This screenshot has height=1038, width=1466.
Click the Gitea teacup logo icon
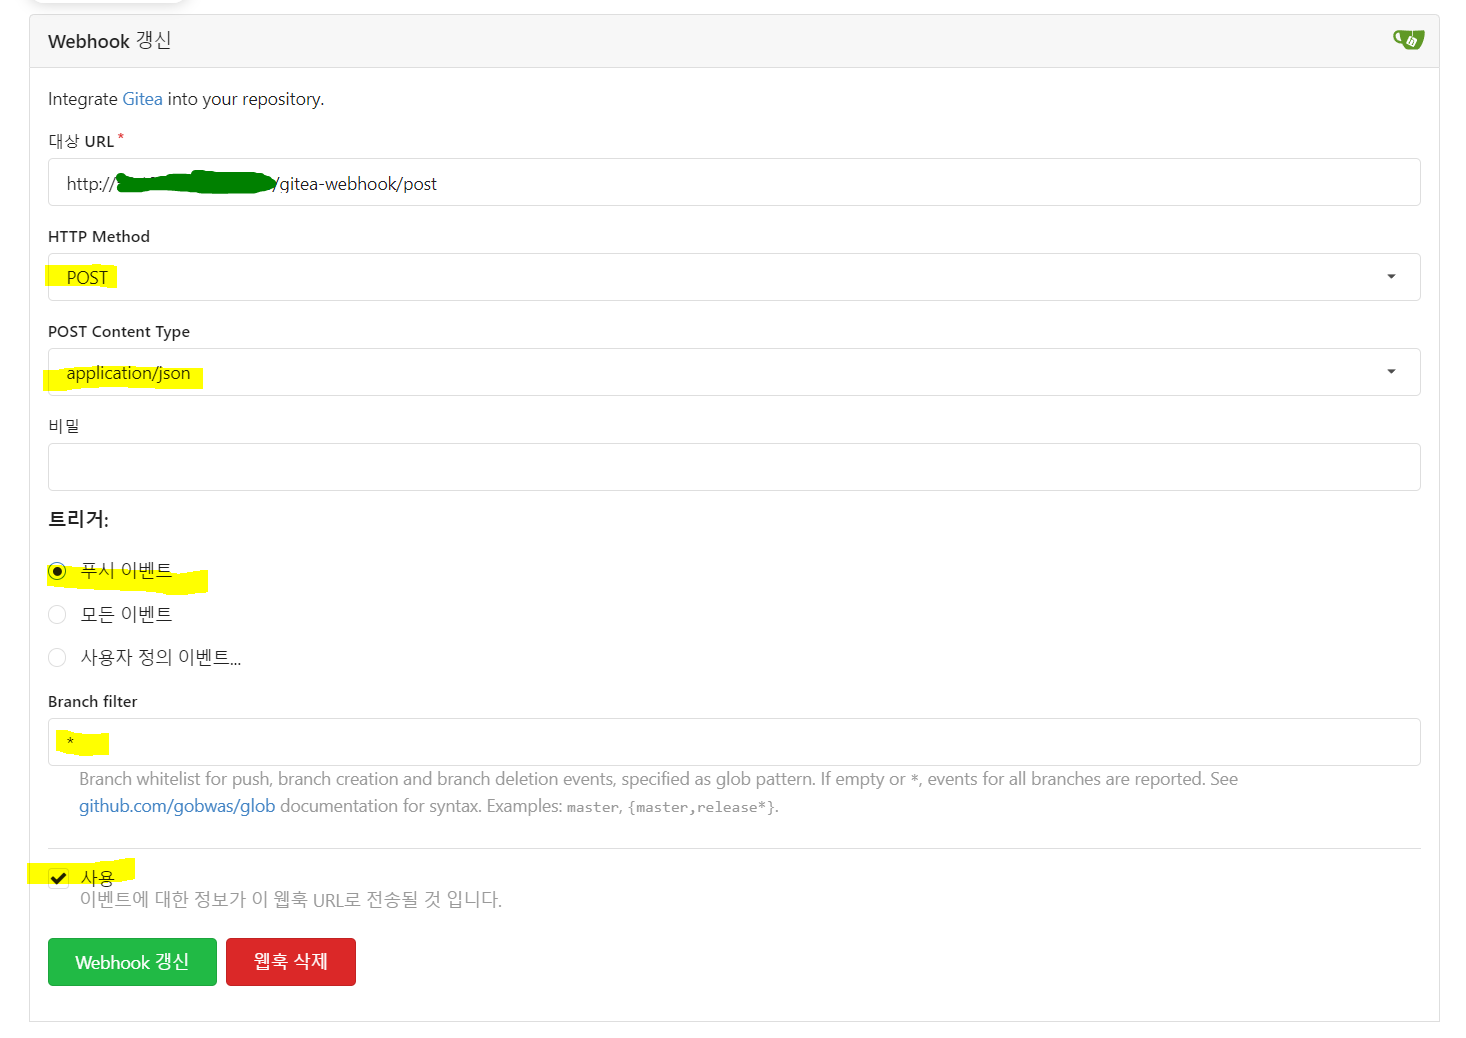(1408, 40)
